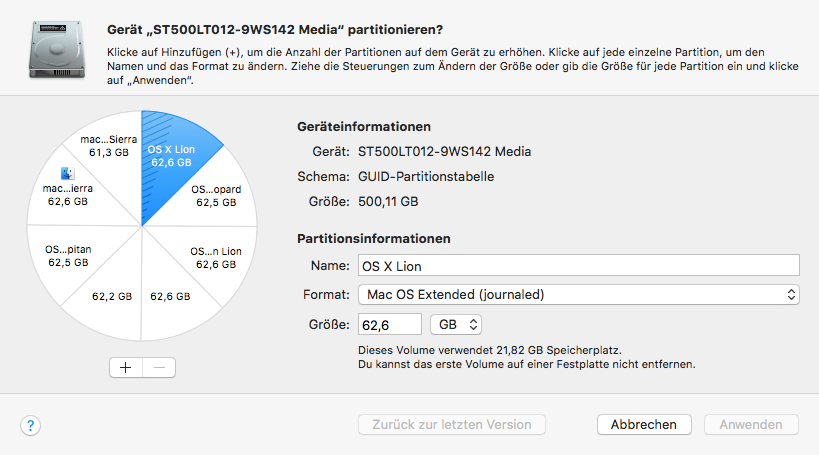Select the unnamed 62,2 GB partition slice
This screenshot has width=819, height=455.
click(x=111, y=295)
